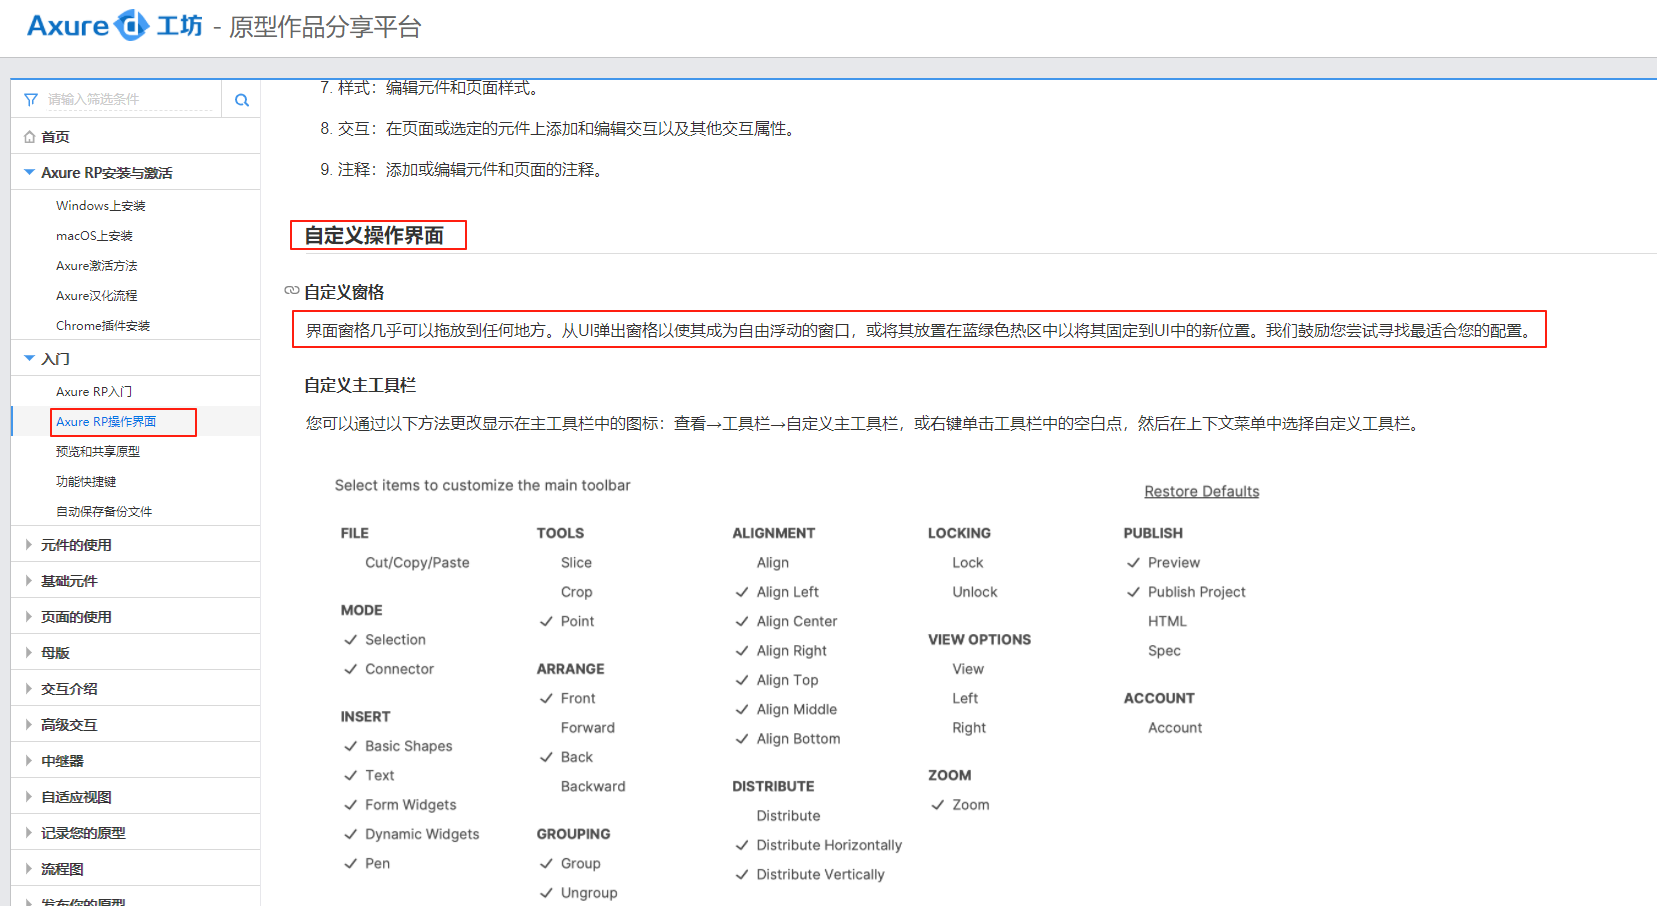Open the 自动保存备份文件 page
This screenshot has height=906, width=1657.
point(104,512)
